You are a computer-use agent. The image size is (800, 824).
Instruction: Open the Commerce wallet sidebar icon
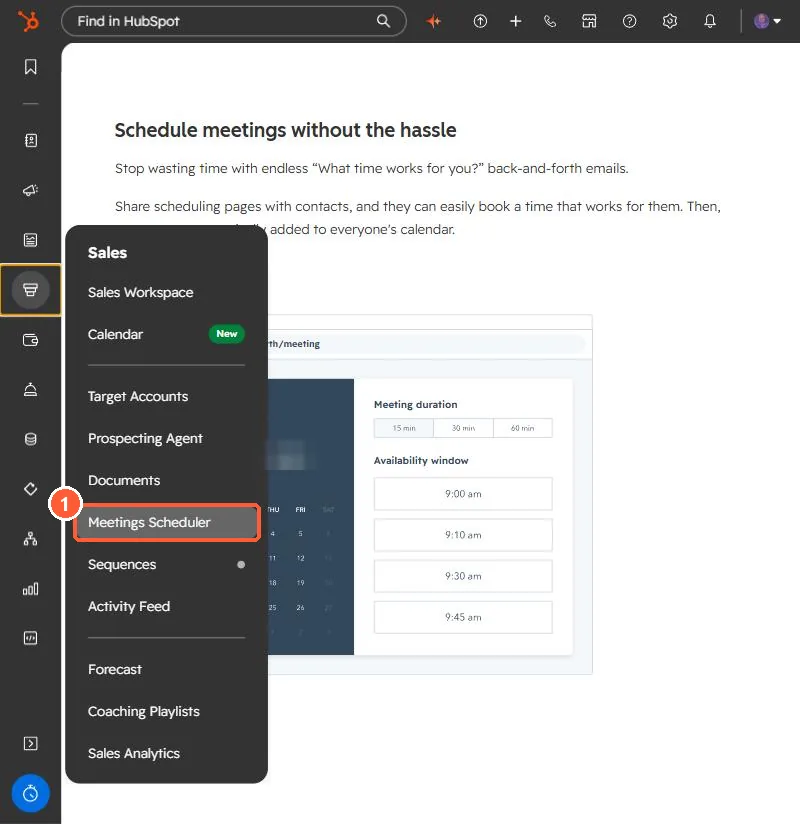tap(30, 340)
